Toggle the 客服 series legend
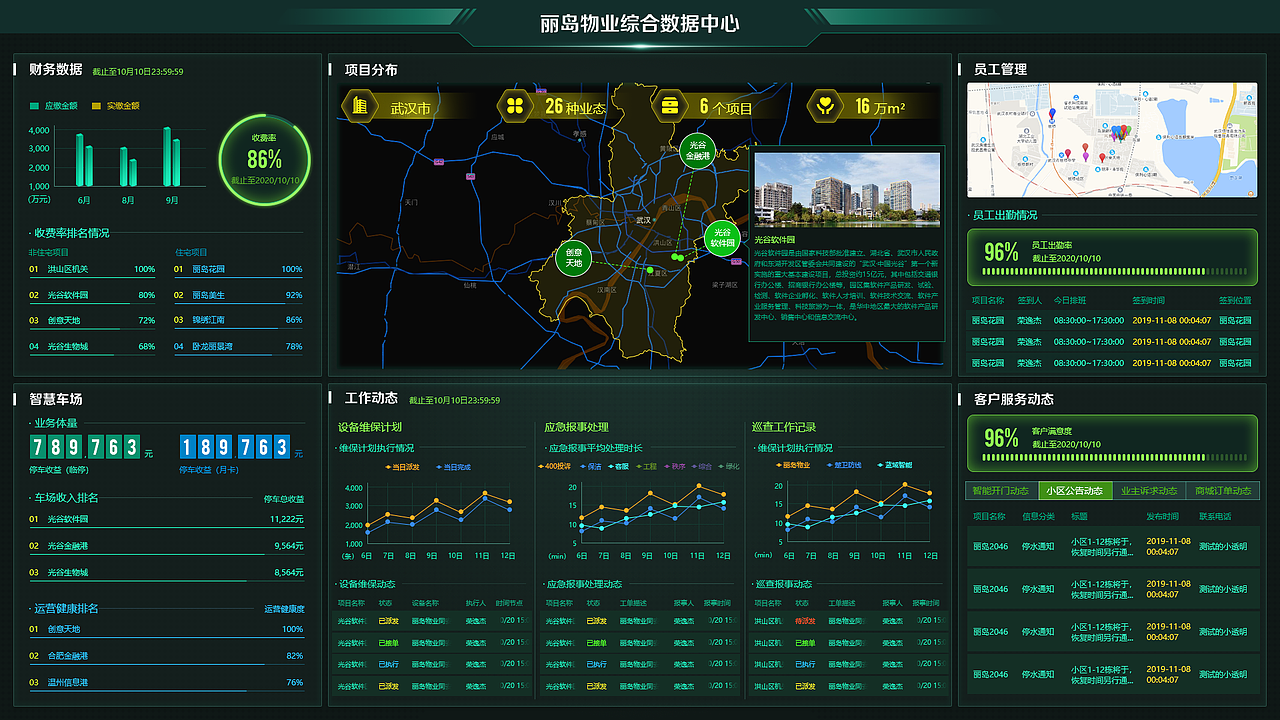This screenshot has width=1280, height=720. click(x=618, y=466)
